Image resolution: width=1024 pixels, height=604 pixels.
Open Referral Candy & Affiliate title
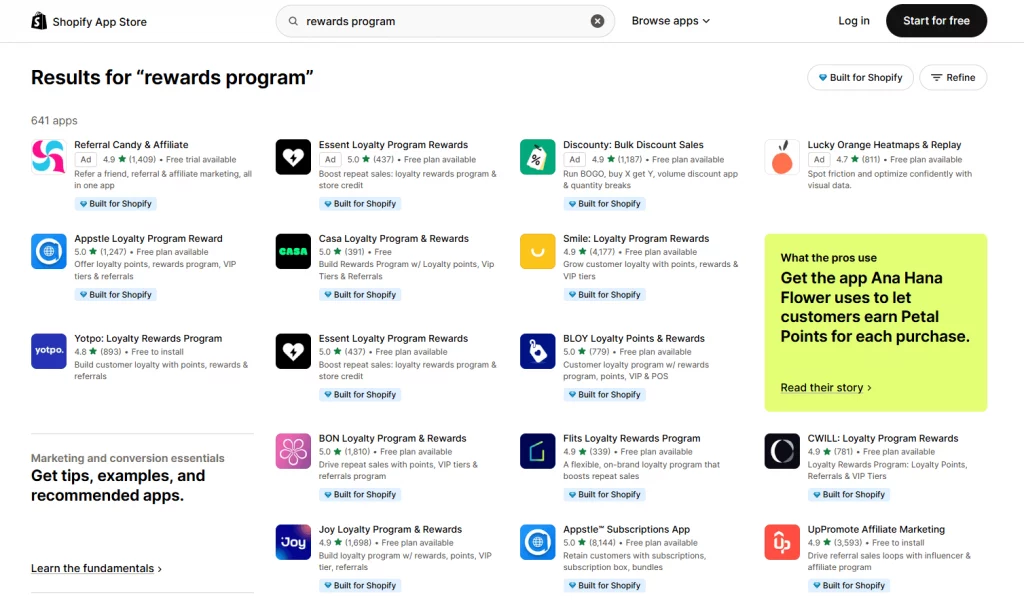(x=131, y=145)
